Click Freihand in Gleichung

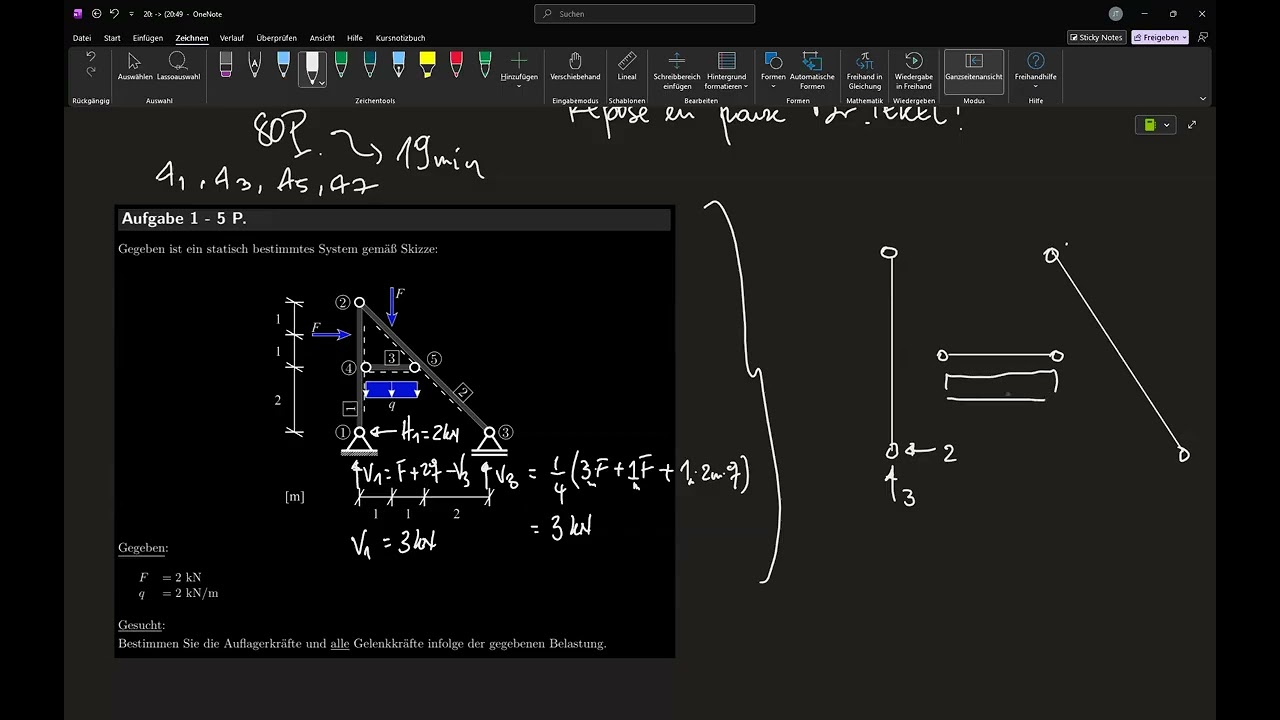point(865,70)
